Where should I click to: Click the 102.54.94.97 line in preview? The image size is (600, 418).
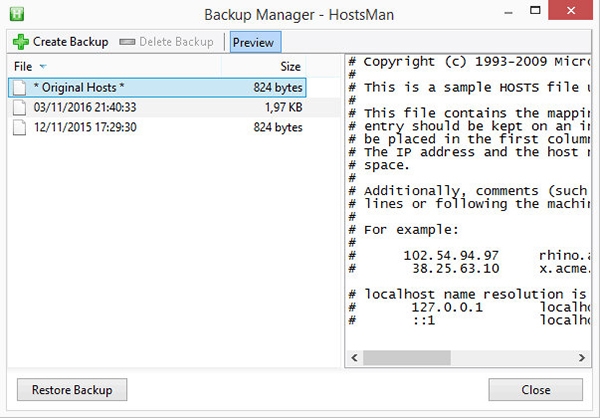(x=469, y=255)
